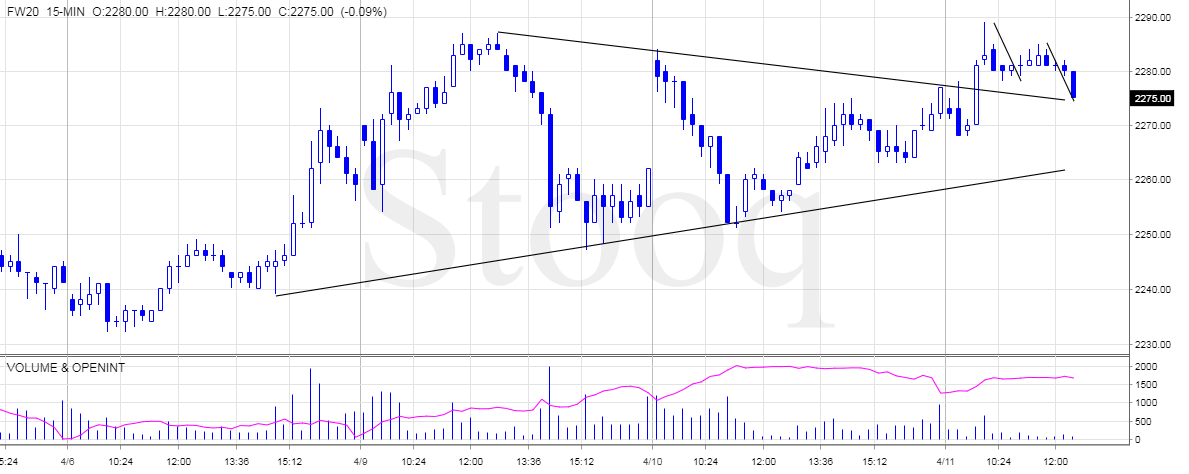This screenshot has height=474, width=1189.
Task: Select the 2290.00 price axis label
Action: pyautogui.click(x=1151, y=17)
